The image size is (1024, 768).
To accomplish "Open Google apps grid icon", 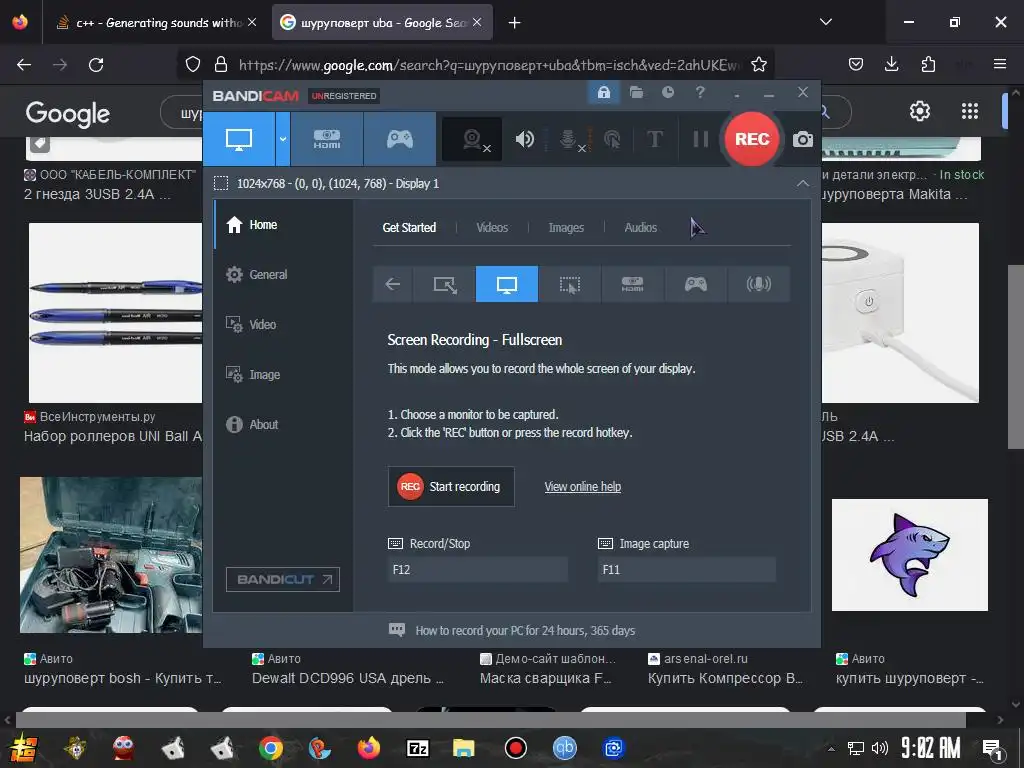I will pos(970,111).
